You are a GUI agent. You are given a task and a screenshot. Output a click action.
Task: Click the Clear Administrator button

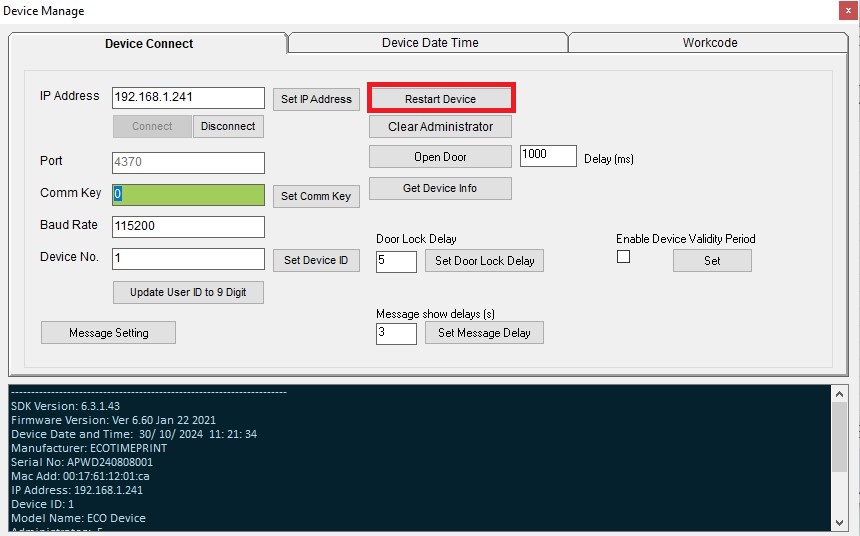(440, 127)
